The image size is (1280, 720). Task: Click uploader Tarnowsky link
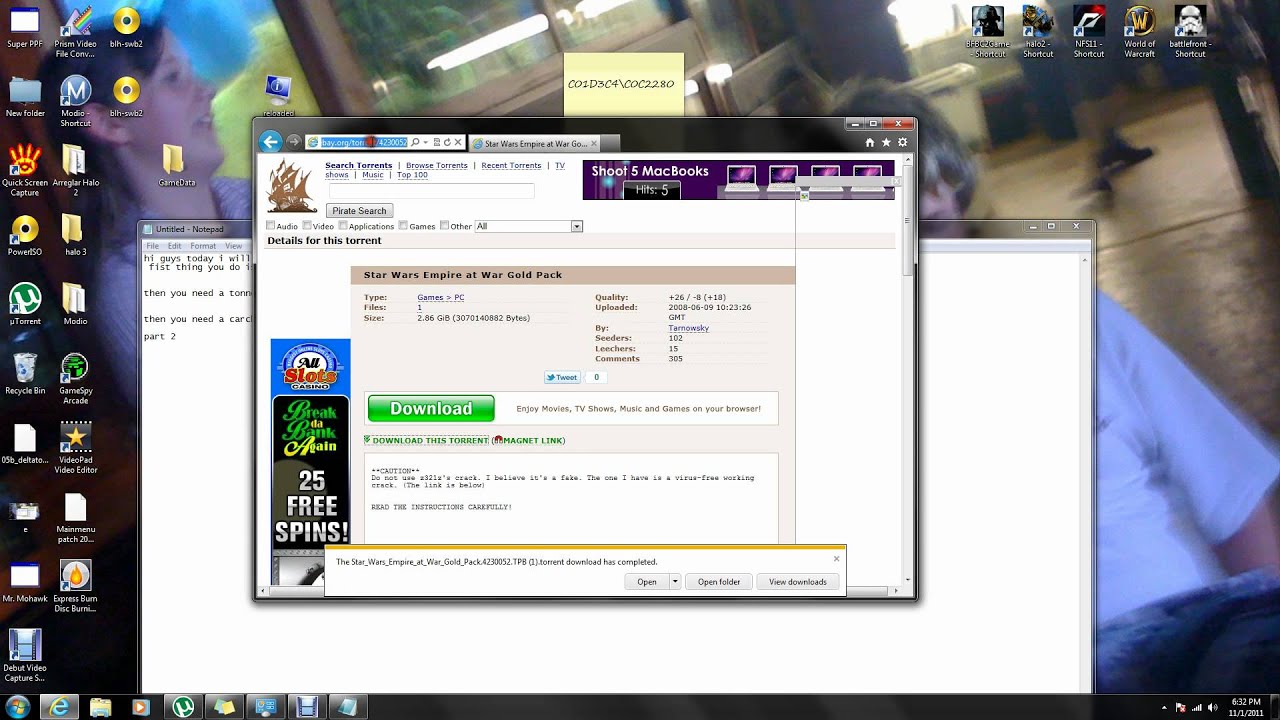tap(688, 328)
